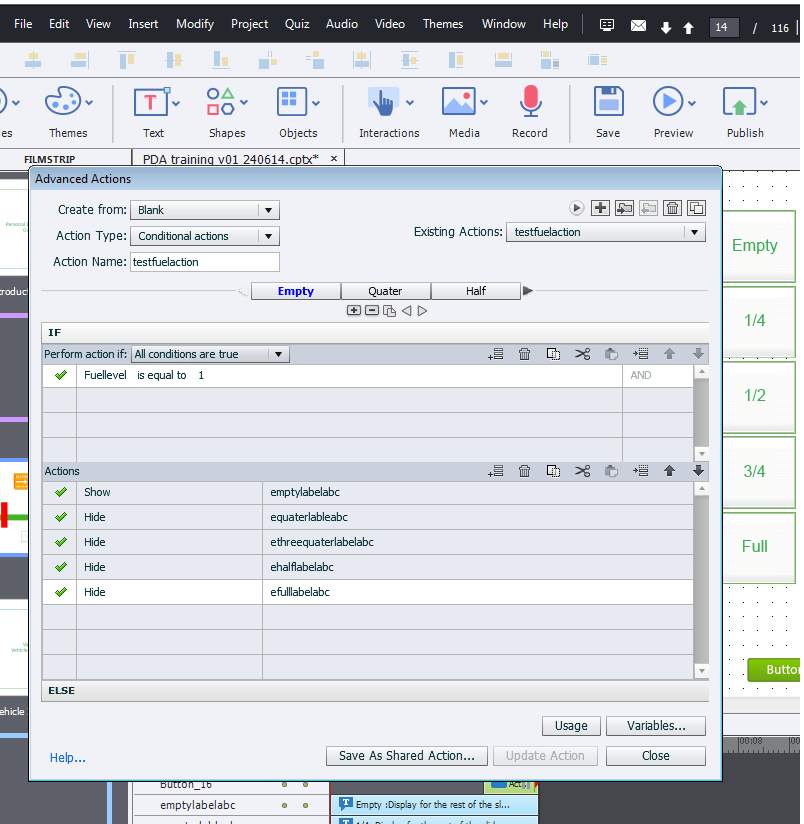Move selected action up
804x824 pixels.
pos(669,471)
